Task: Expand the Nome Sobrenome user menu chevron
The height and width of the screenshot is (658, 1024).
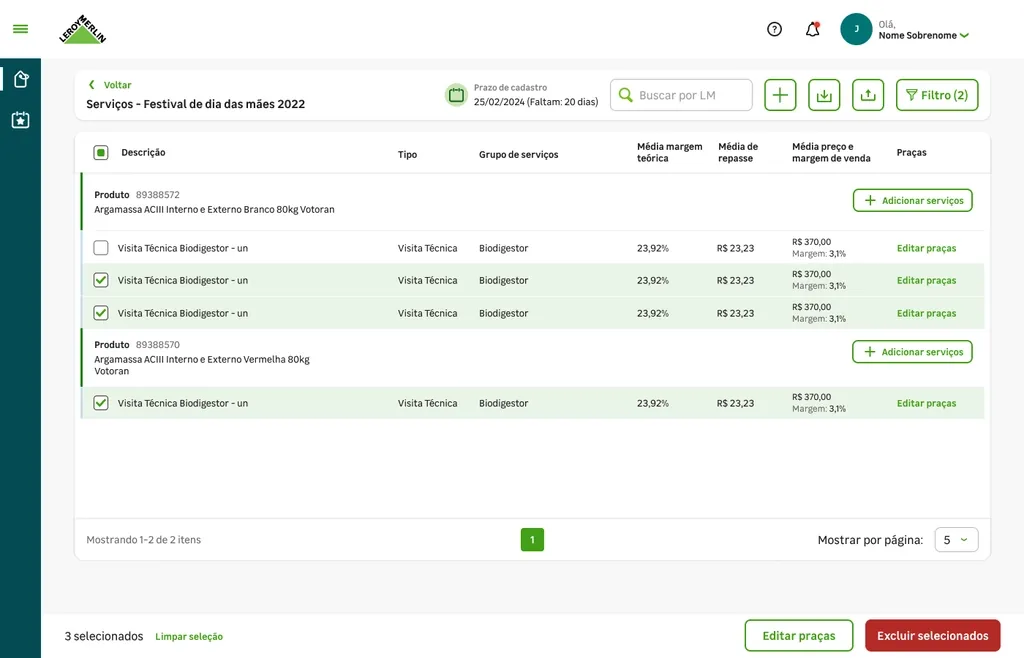Action: pos(965,36)
